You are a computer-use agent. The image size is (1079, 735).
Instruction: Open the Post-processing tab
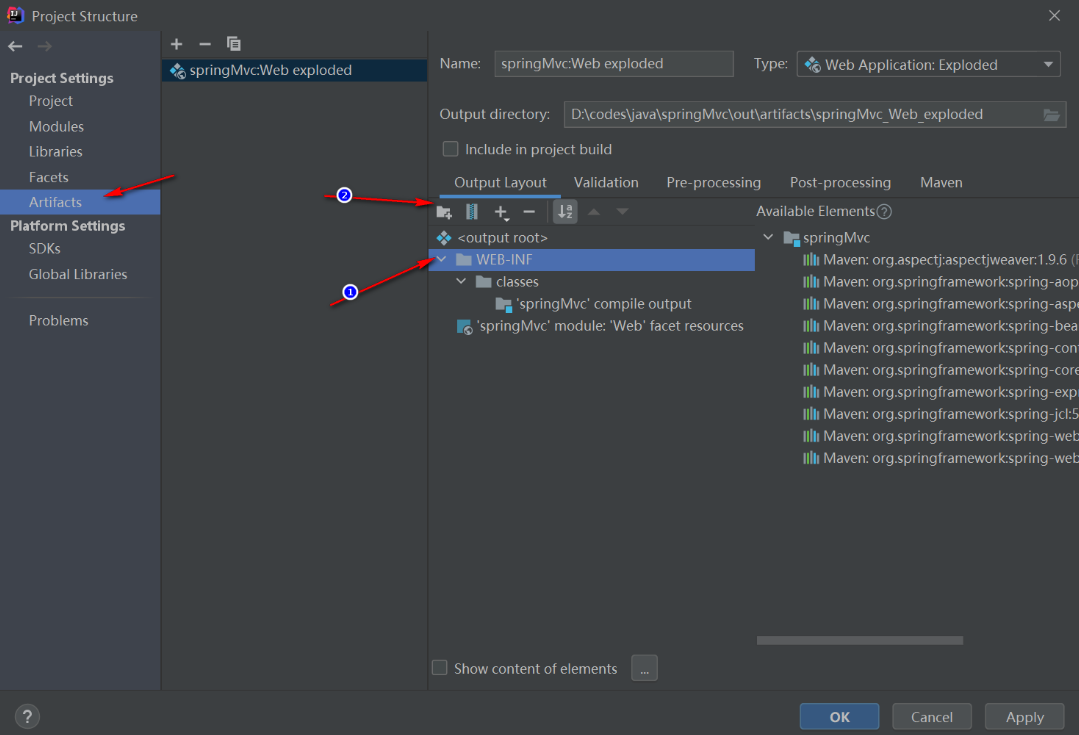click(840, 183)
